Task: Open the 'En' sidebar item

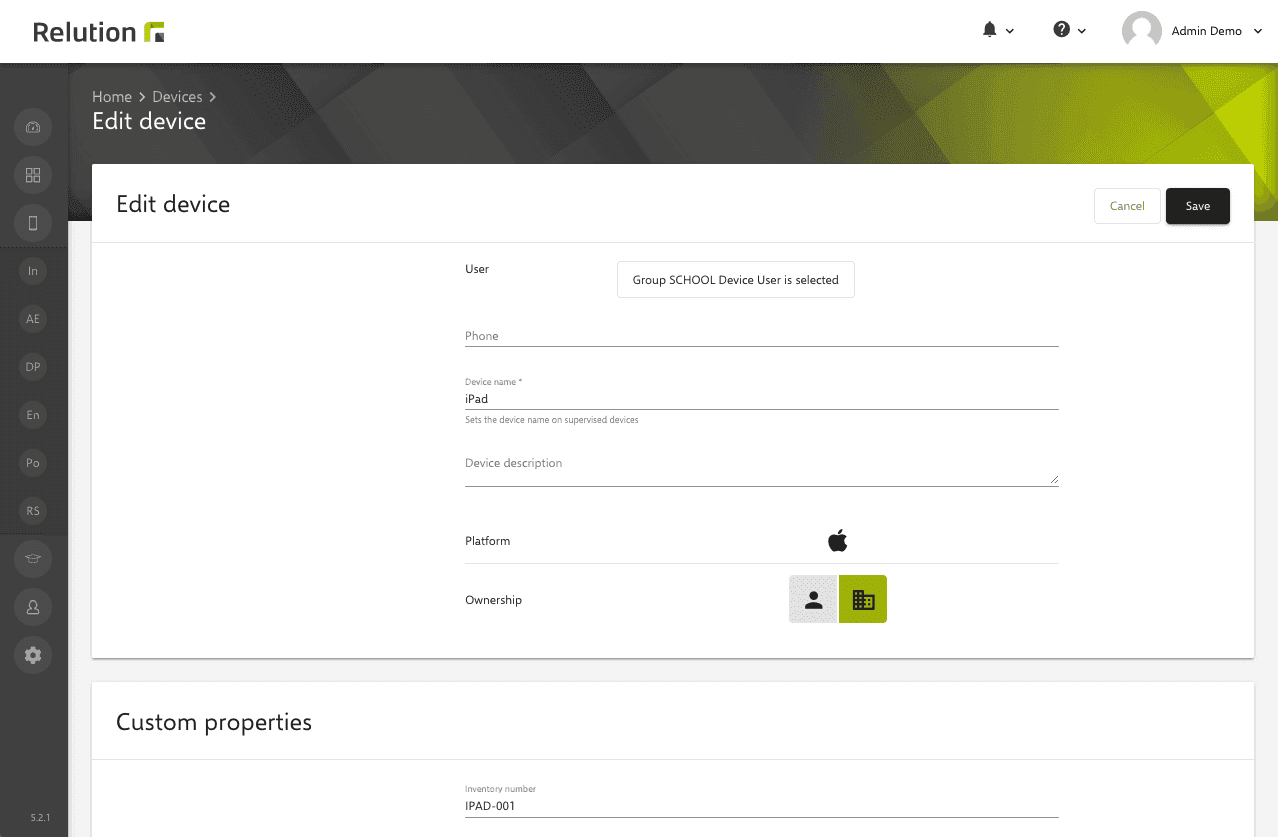Action: tap(33, 415)
